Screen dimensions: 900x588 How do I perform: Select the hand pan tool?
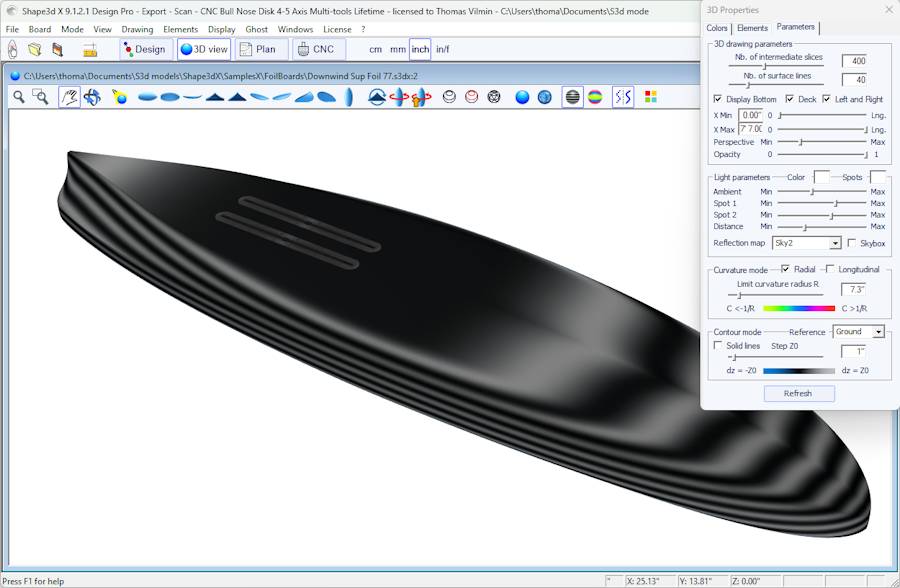point(69,97)
